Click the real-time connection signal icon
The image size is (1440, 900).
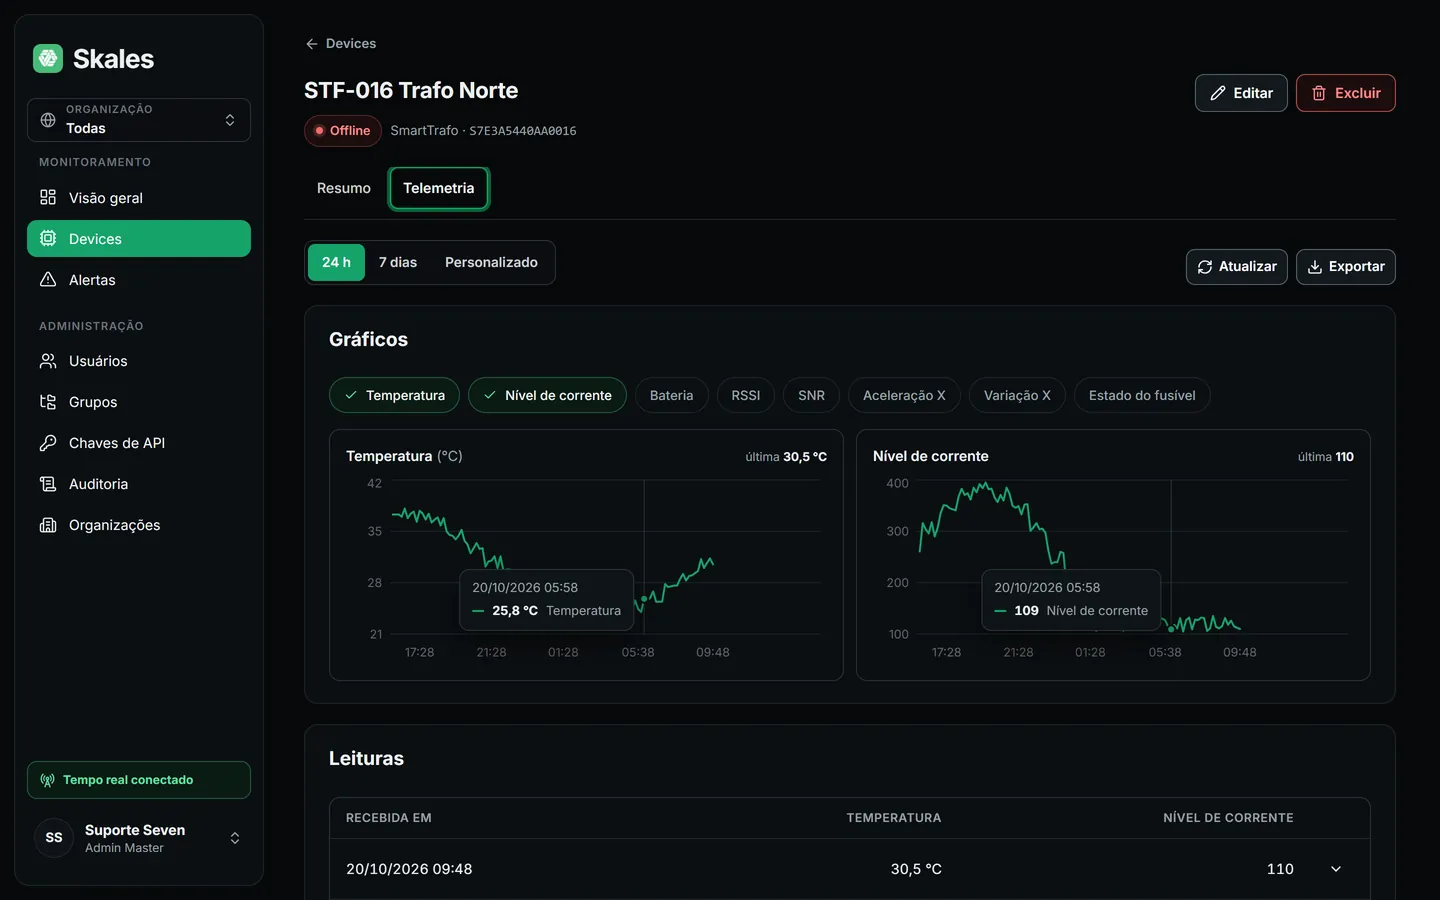coord(47,780)
